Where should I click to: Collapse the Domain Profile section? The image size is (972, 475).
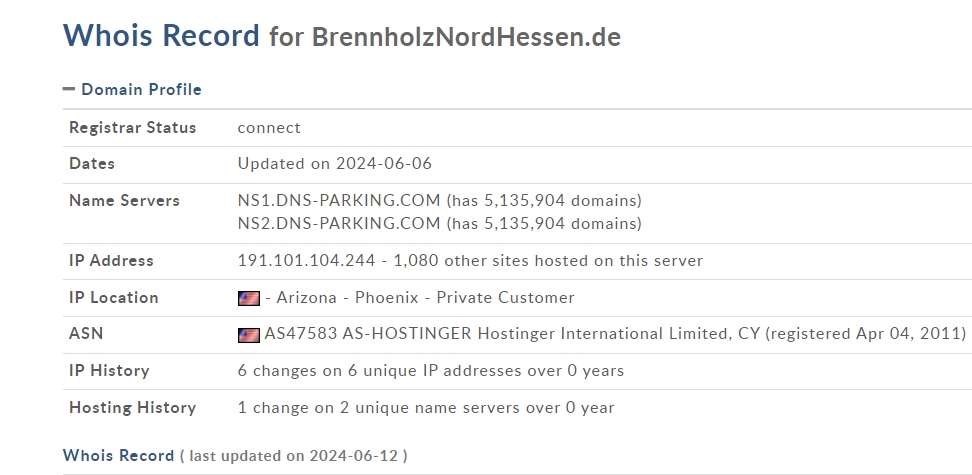[69, 89]
